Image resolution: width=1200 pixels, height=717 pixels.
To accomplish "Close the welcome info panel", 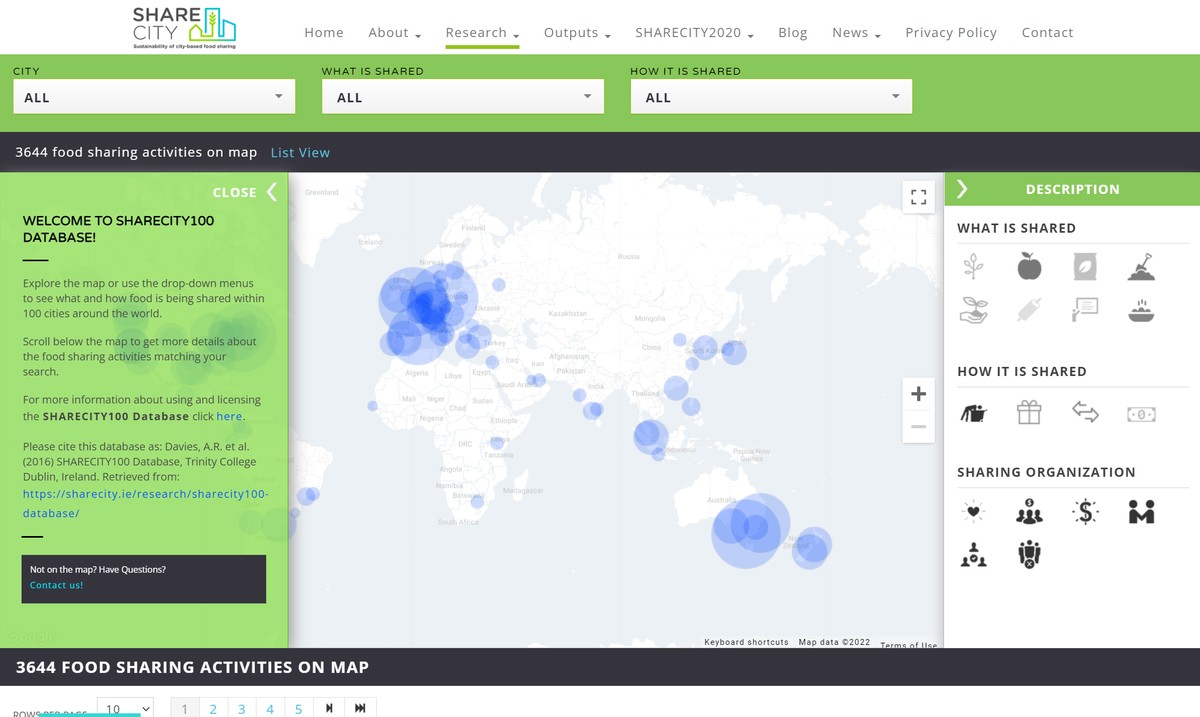I will point(245,192).
